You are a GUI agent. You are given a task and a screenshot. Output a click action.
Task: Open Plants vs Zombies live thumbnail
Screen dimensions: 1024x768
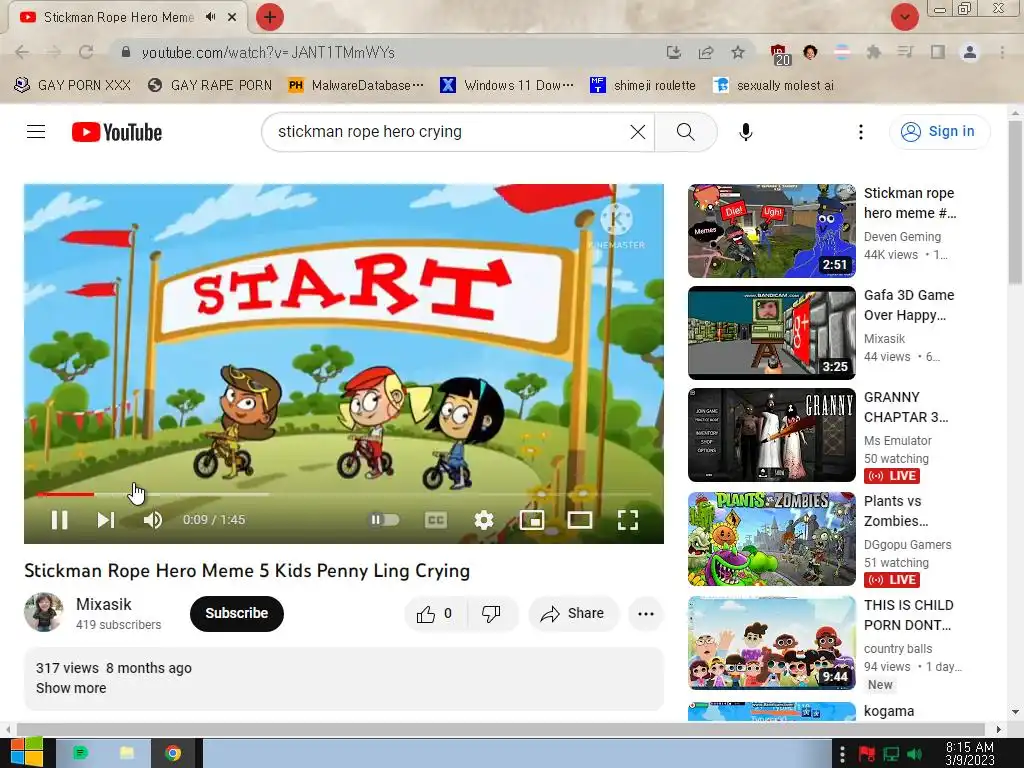pos(771,539)
